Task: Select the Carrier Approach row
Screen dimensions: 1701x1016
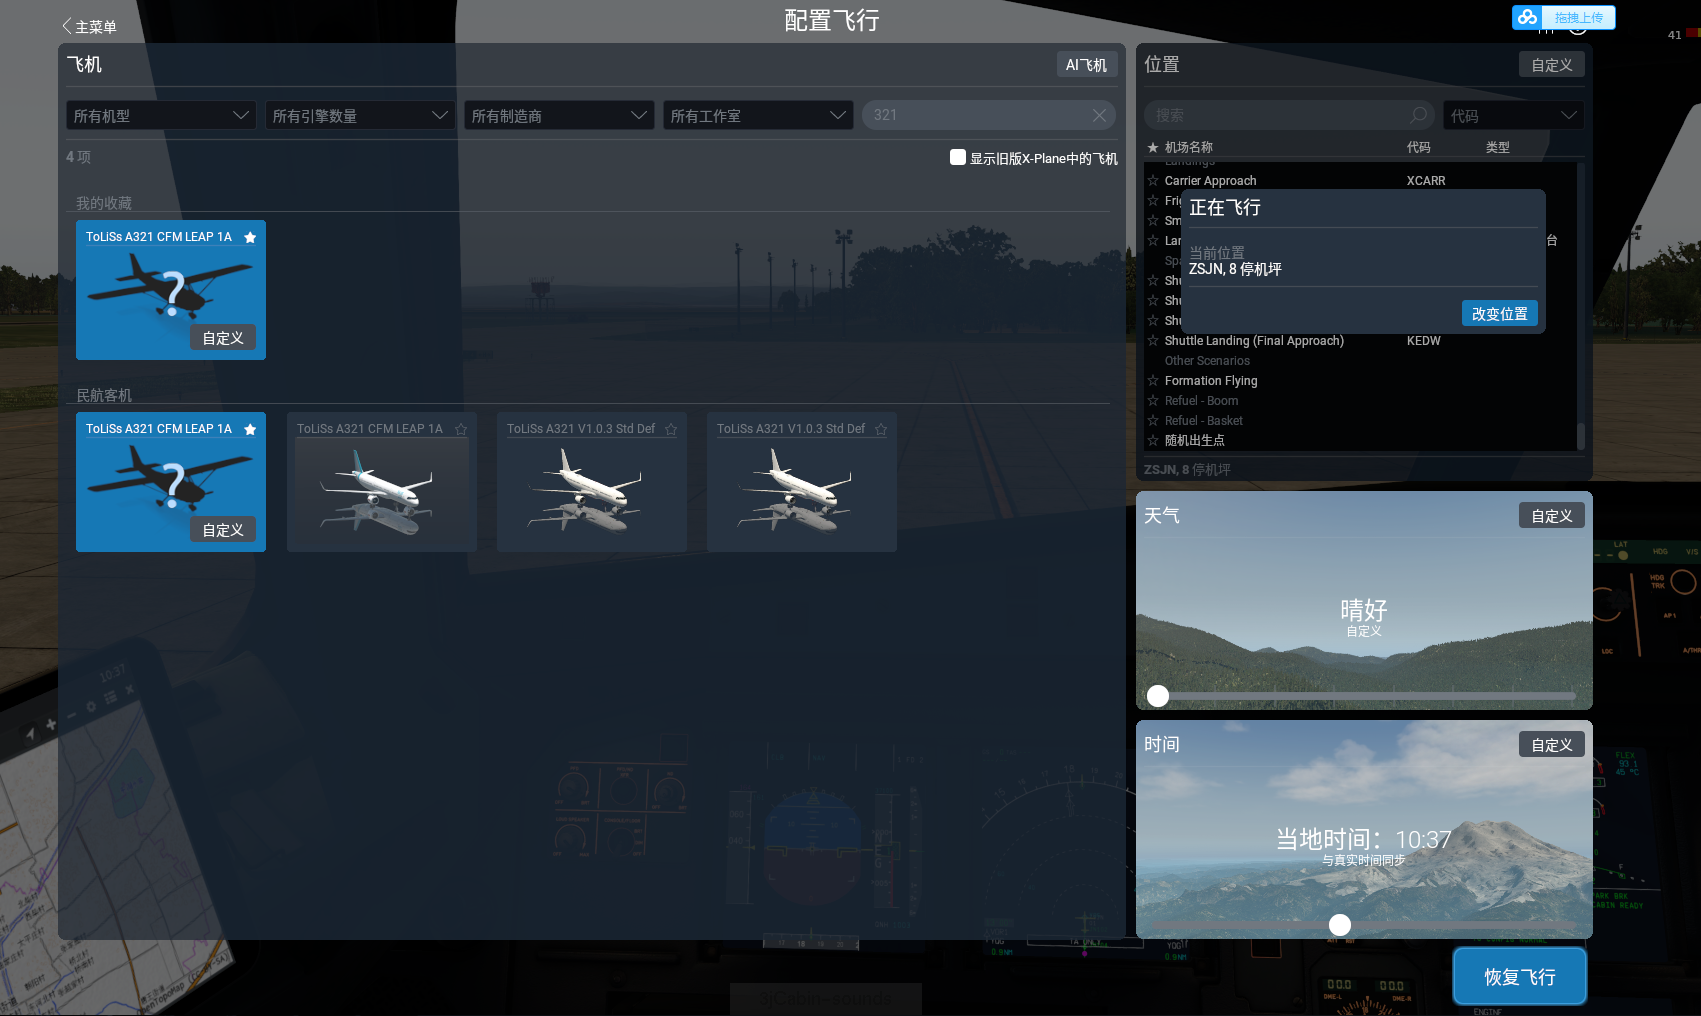Action: point(1360,181)
